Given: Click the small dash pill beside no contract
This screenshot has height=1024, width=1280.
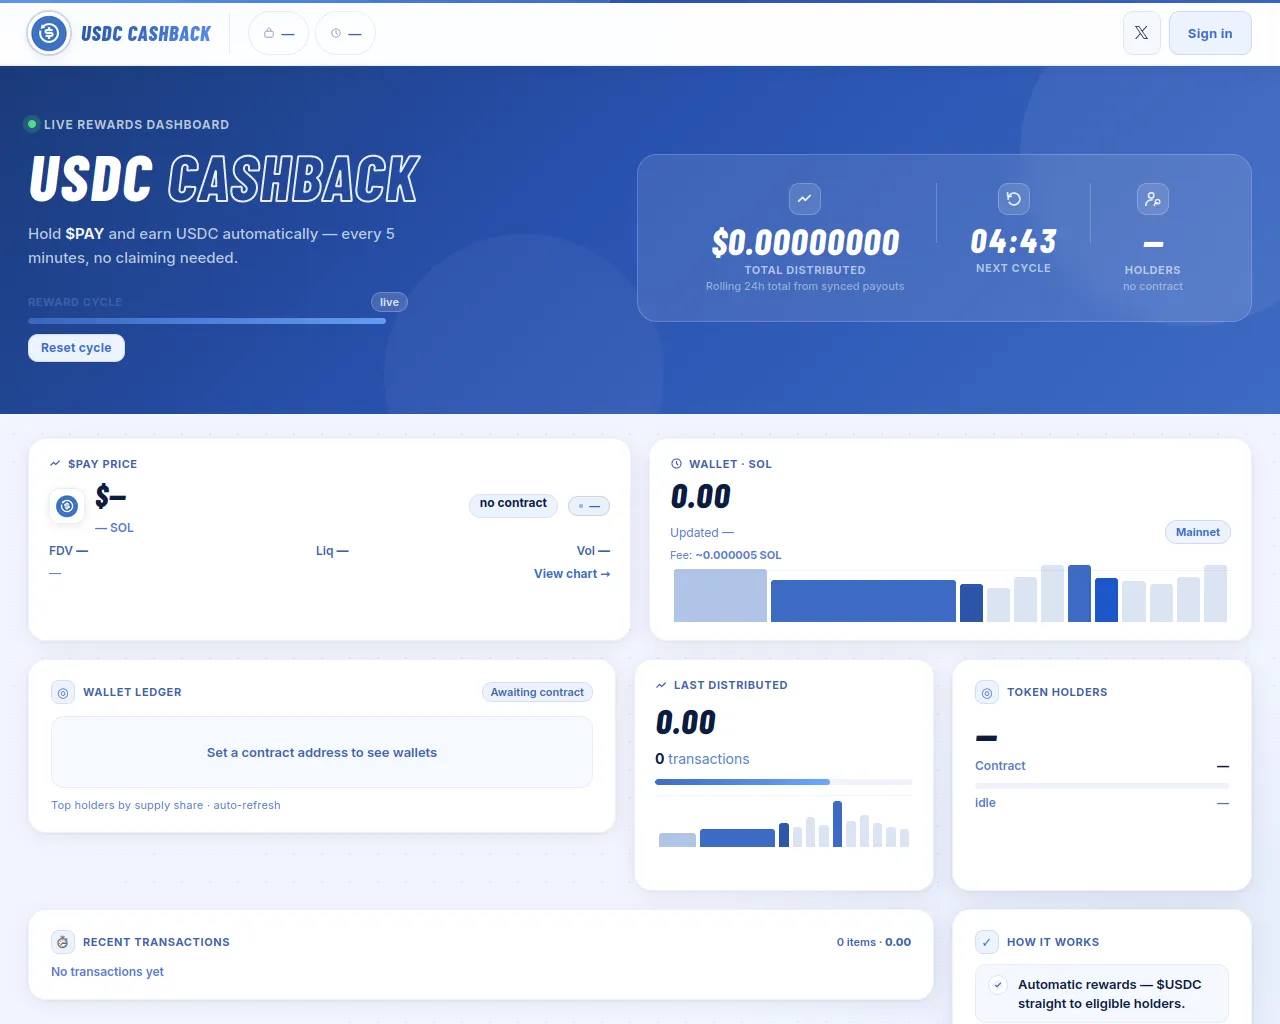Looking at the screenshot, I should tap(589, 506).
